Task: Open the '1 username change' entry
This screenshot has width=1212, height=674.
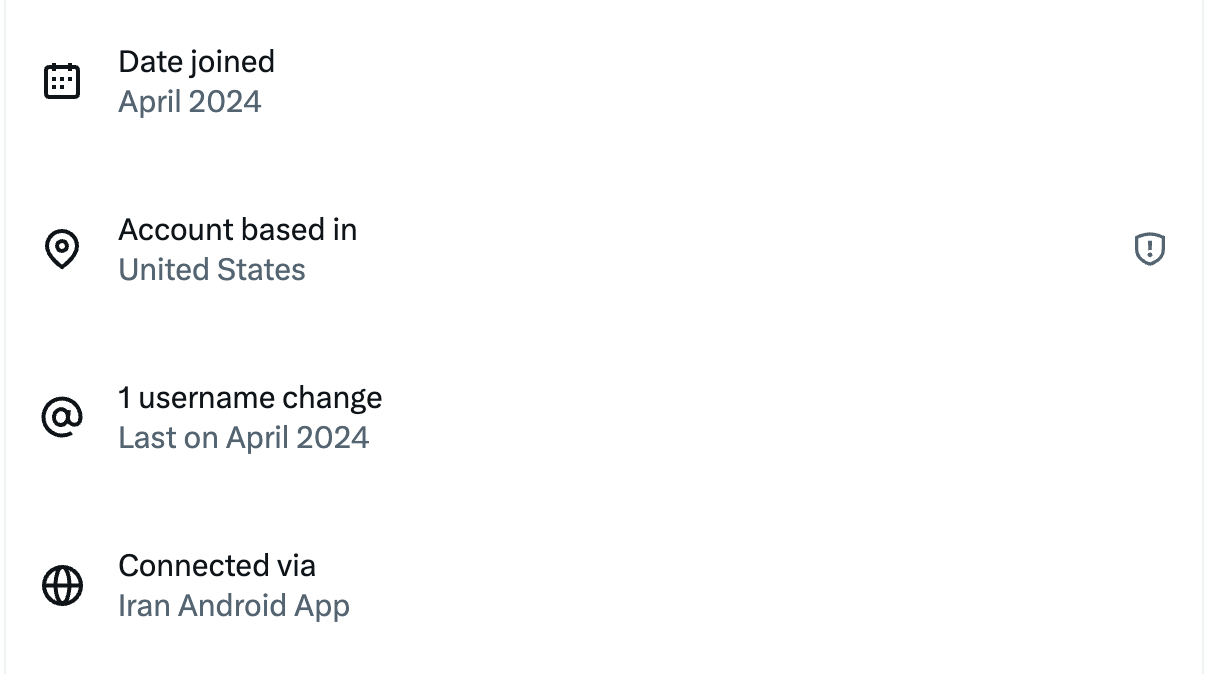Action: tap(250, 398)
